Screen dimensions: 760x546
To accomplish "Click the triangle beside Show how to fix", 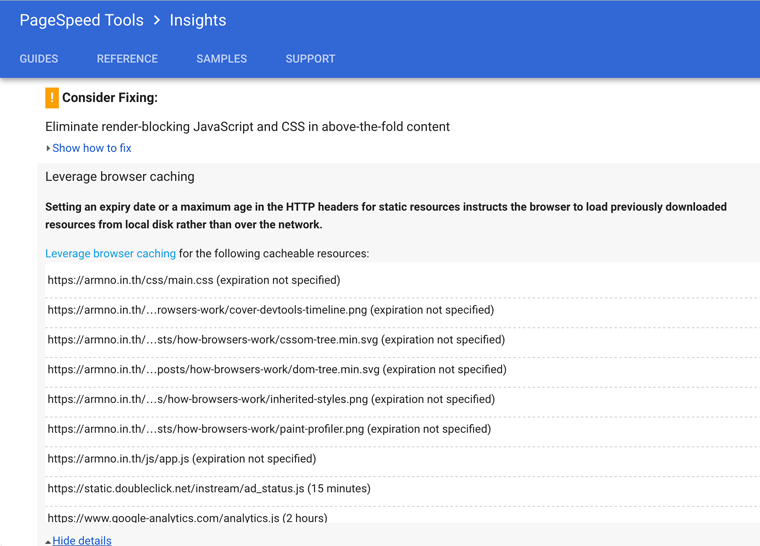I will click(48, 148).
